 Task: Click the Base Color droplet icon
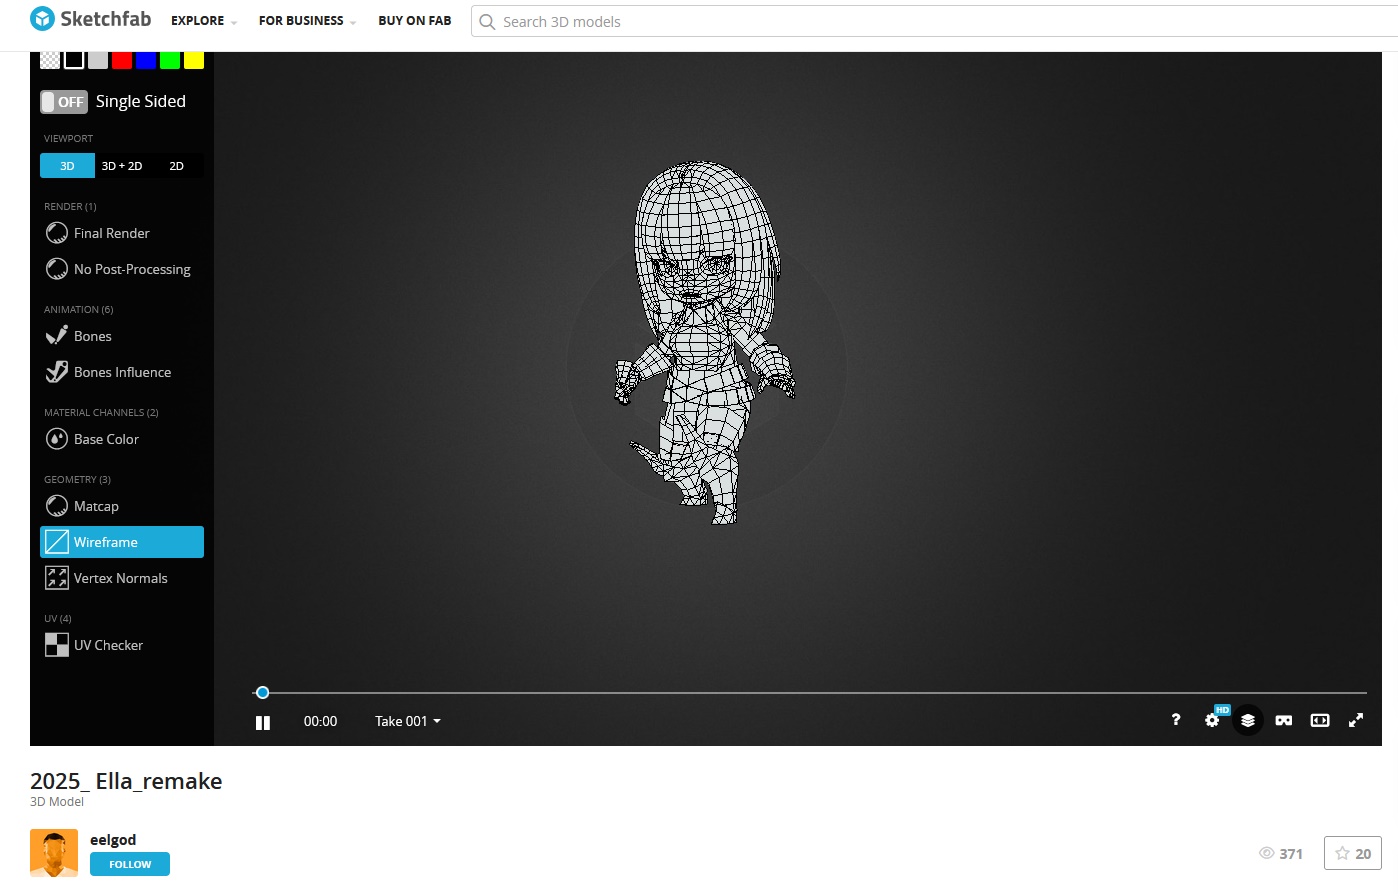pyautogui.click(x=57, y=439)
